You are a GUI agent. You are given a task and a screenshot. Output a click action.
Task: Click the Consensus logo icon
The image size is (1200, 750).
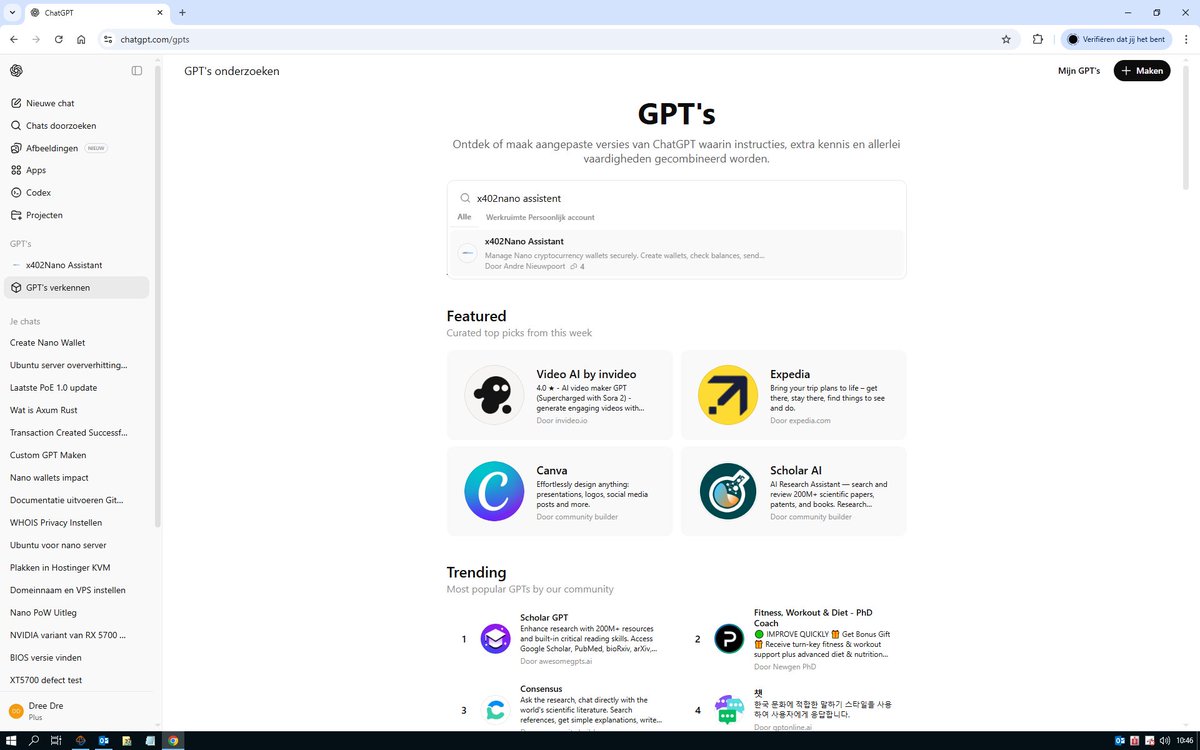[495, 710]
